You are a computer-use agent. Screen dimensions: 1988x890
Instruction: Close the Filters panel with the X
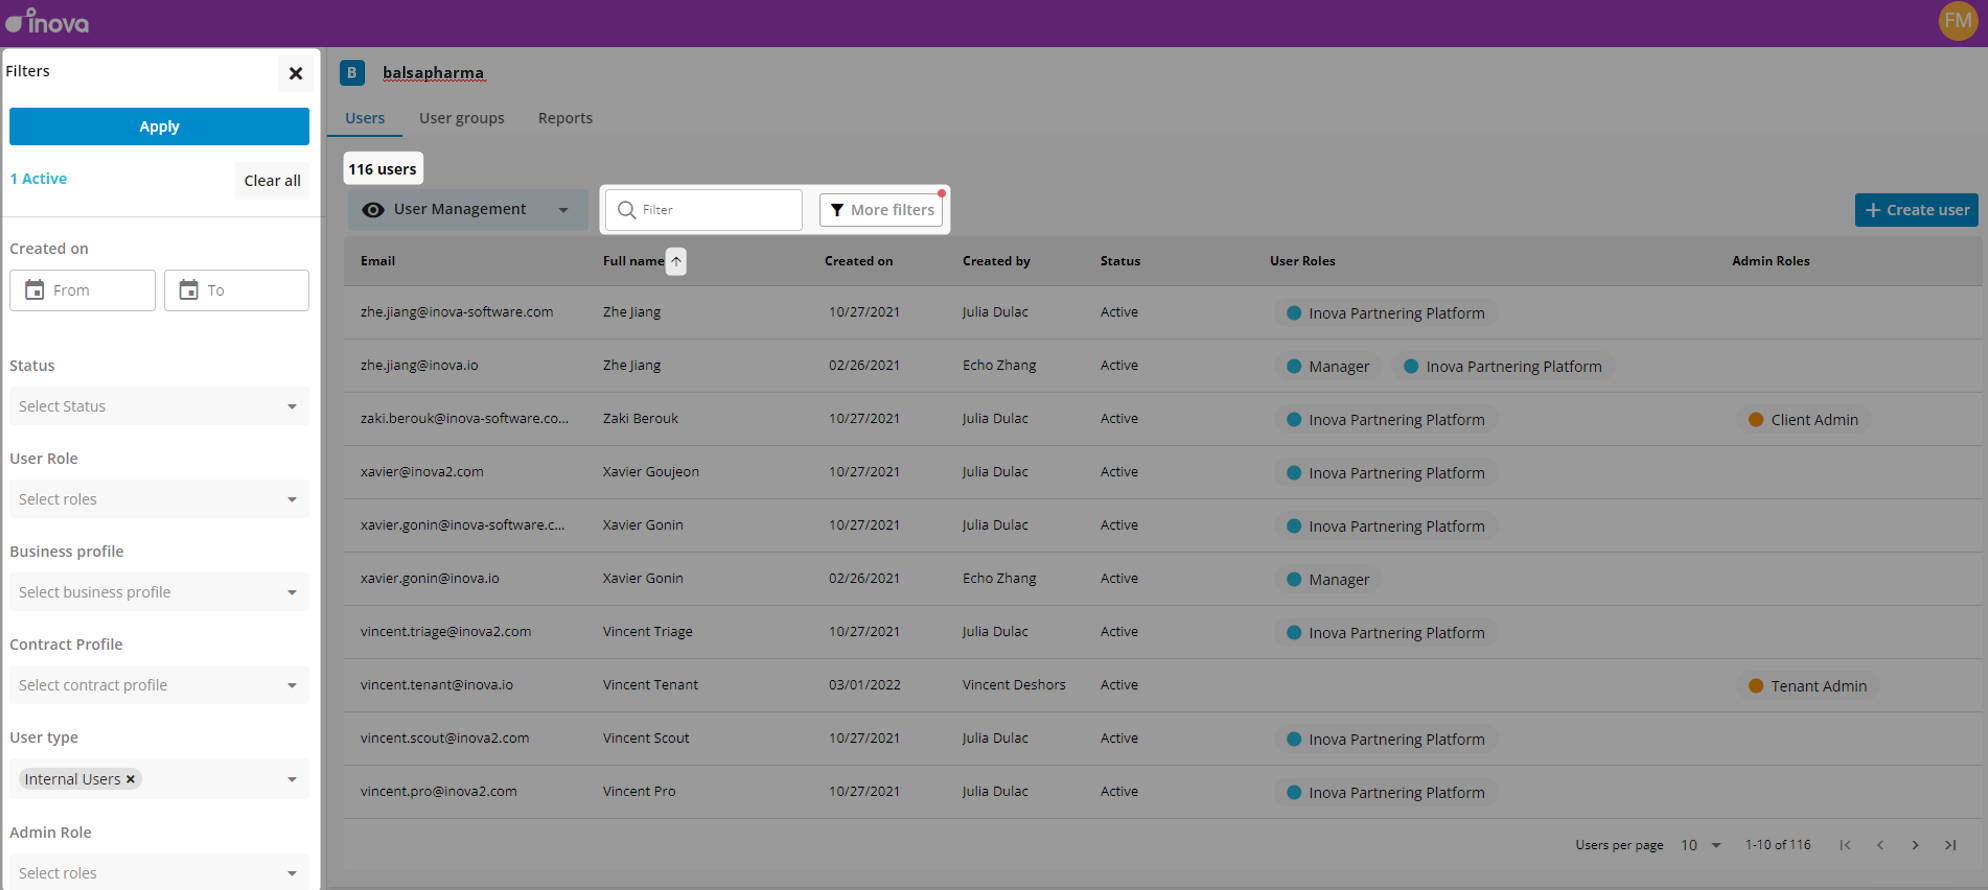[x=295, y=73]
